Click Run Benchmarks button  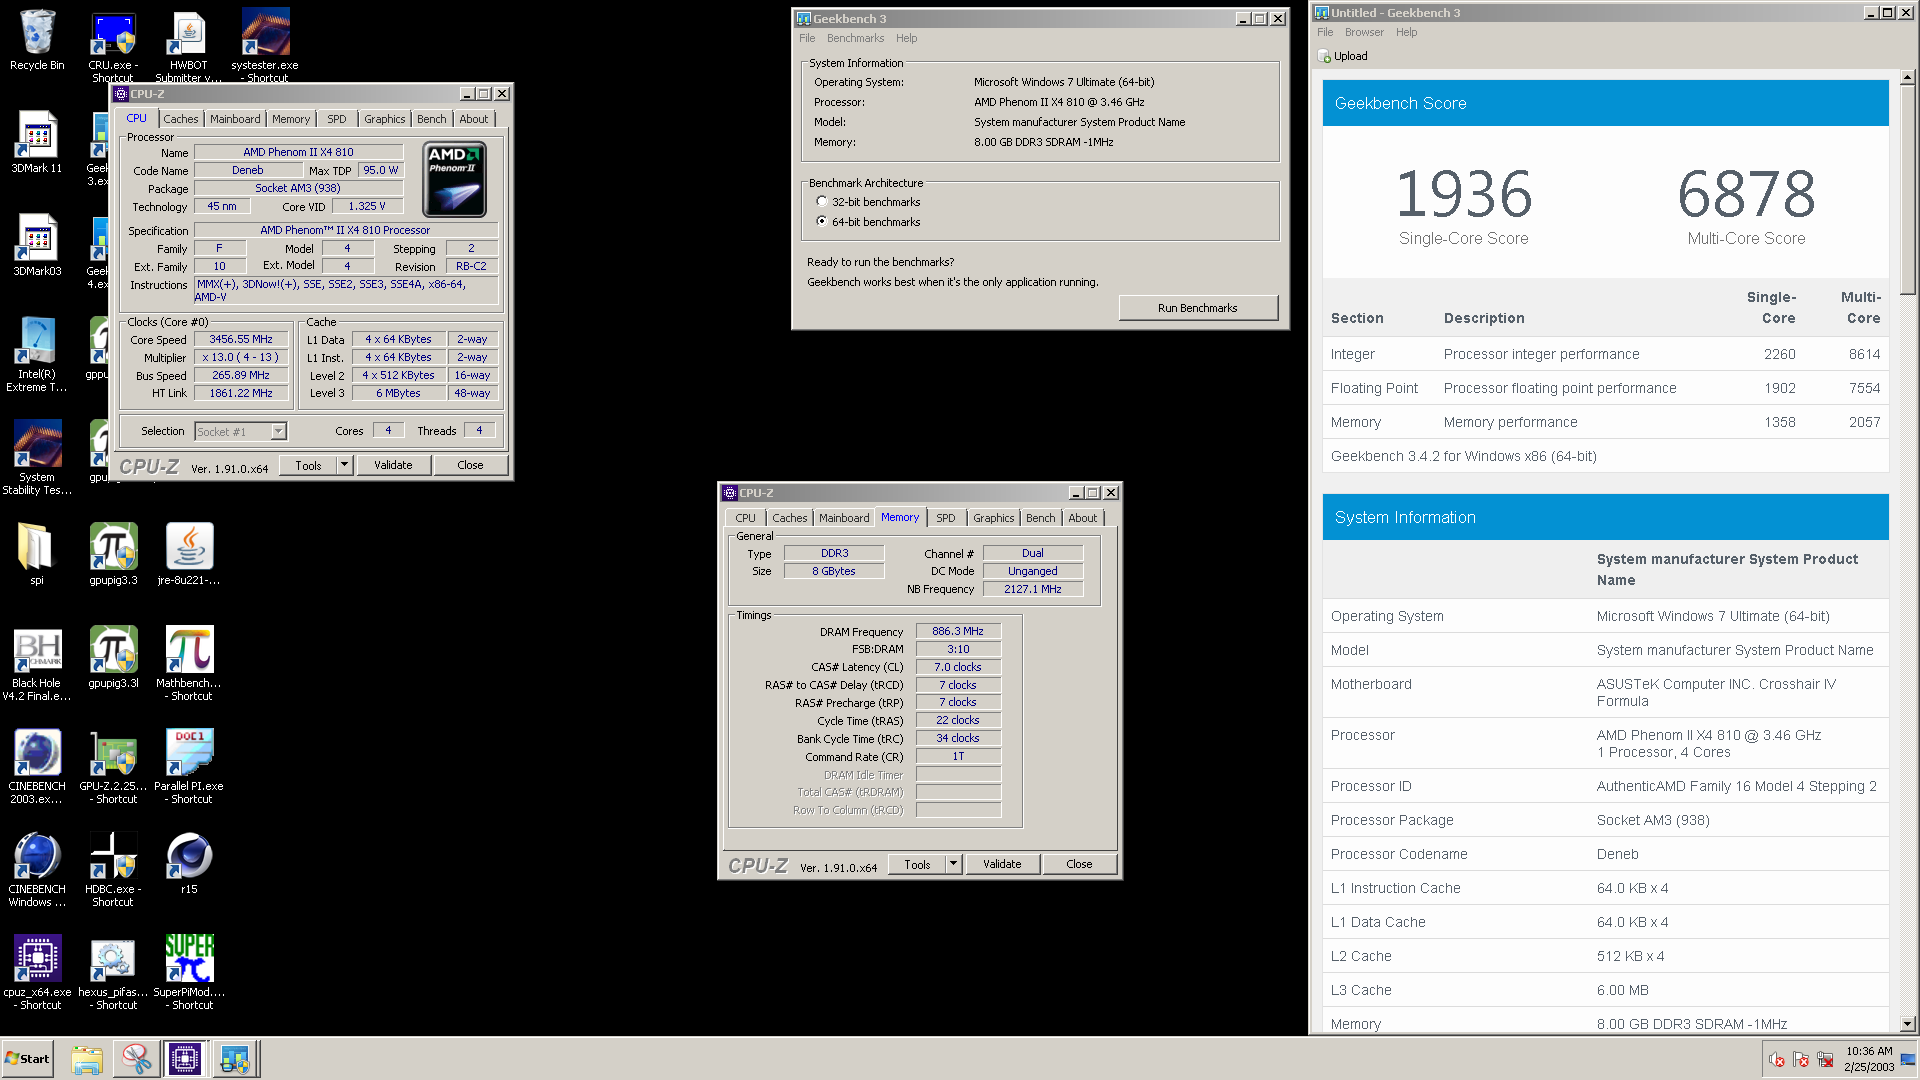tap(1198, 308)
